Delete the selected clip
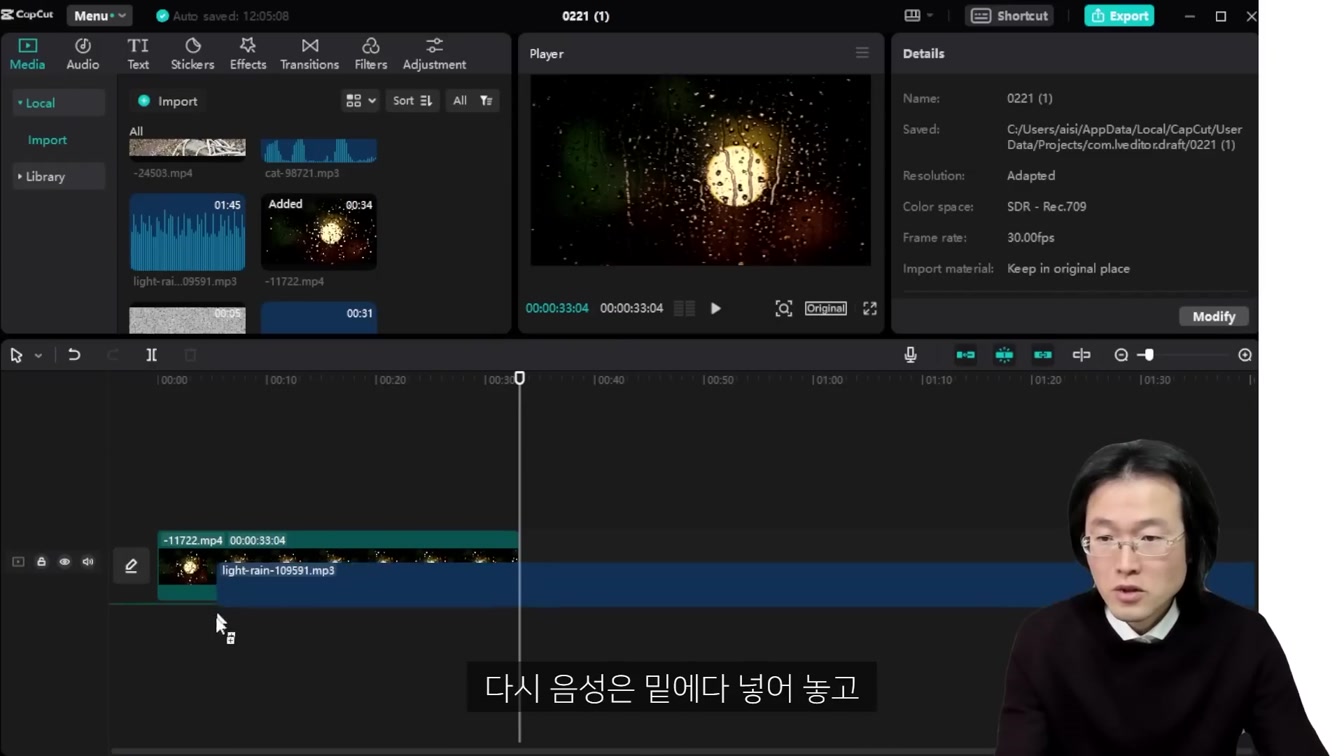This screenshot has height=756, width=1344. pos(190,355)
